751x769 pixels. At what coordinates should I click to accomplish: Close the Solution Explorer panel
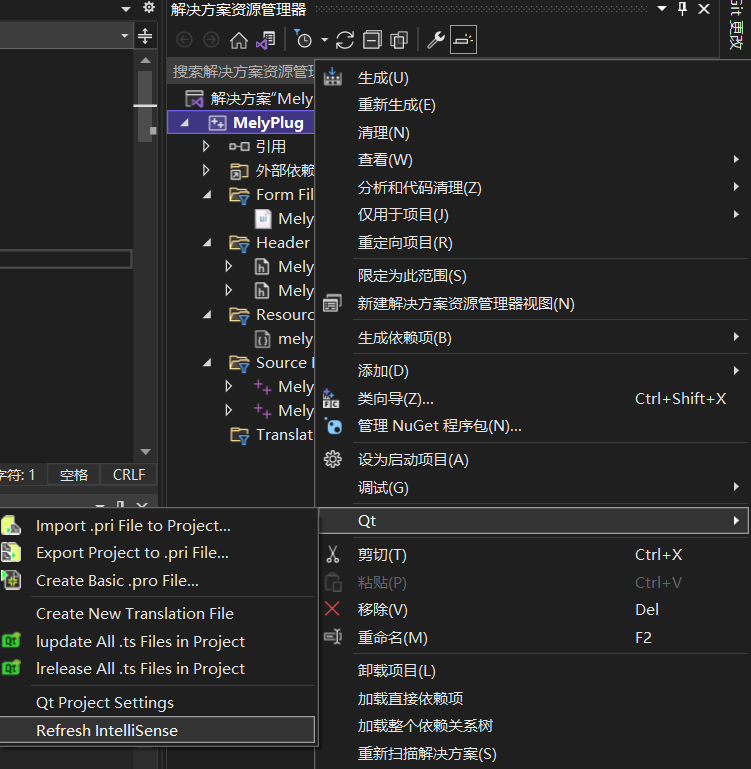(x=704, y=8)
